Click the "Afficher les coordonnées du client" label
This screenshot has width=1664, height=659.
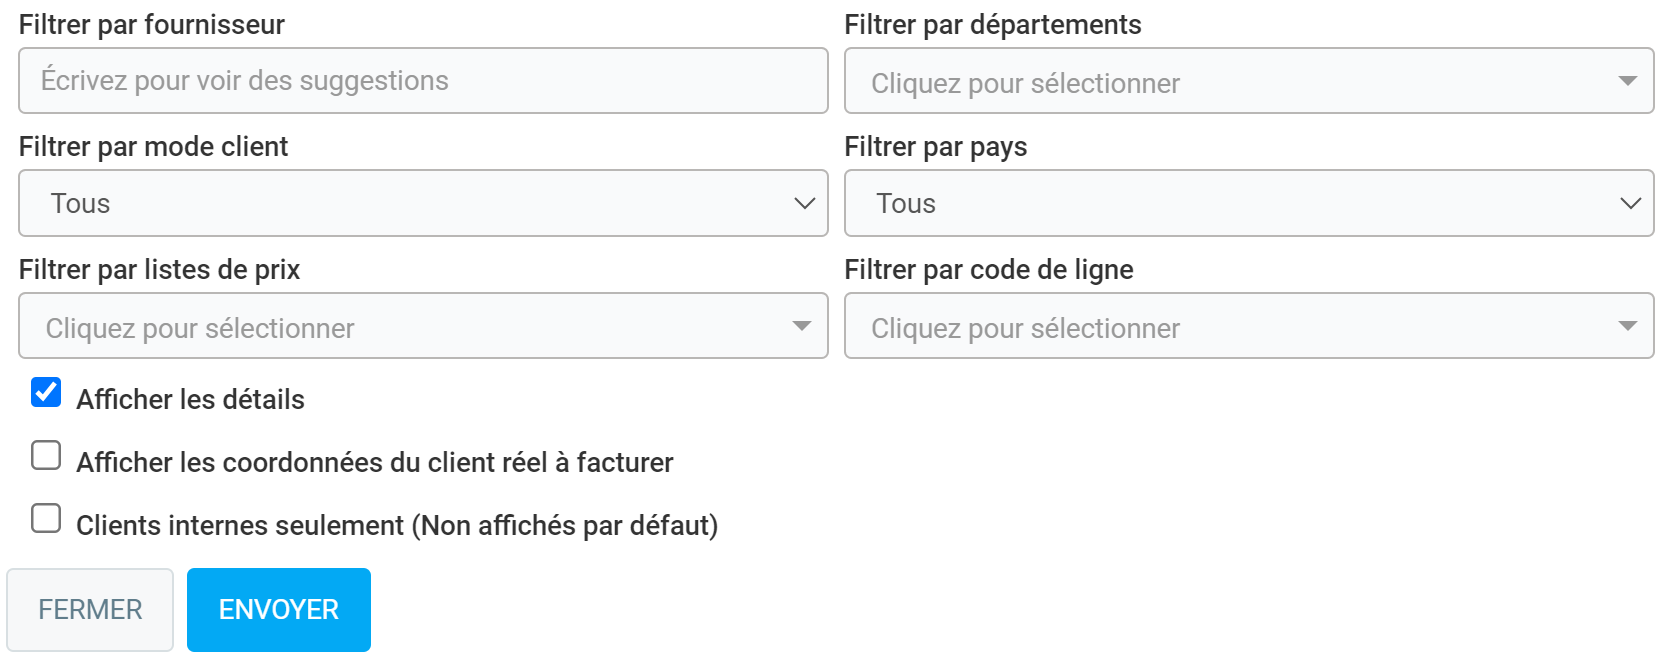click(374, 463)
